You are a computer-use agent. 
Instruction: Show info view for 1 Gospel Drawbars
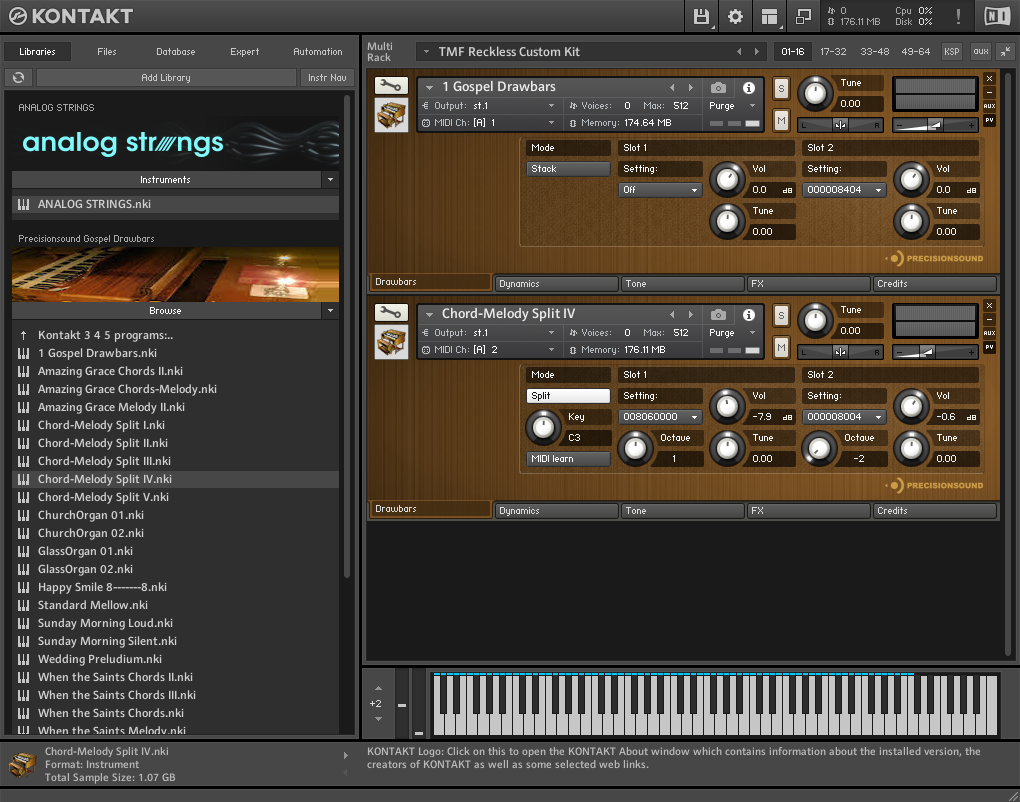[x=749, y=87]
